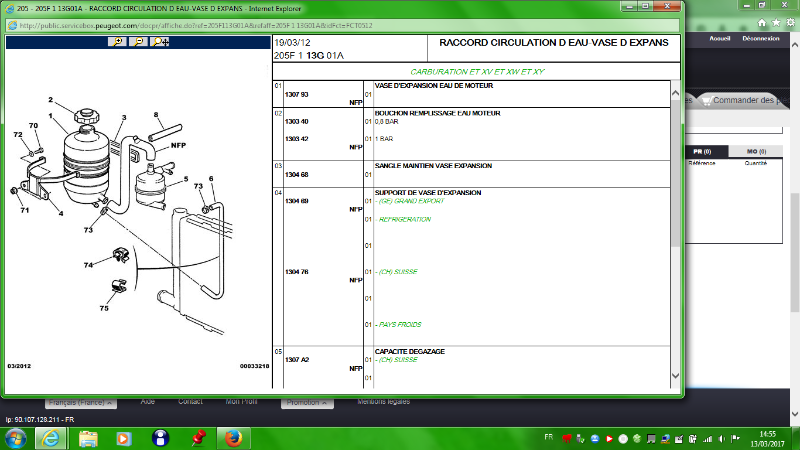This screenshot has width=800, height=450.
Task: Select part reference 1304 69
Action: click(296, 201)
